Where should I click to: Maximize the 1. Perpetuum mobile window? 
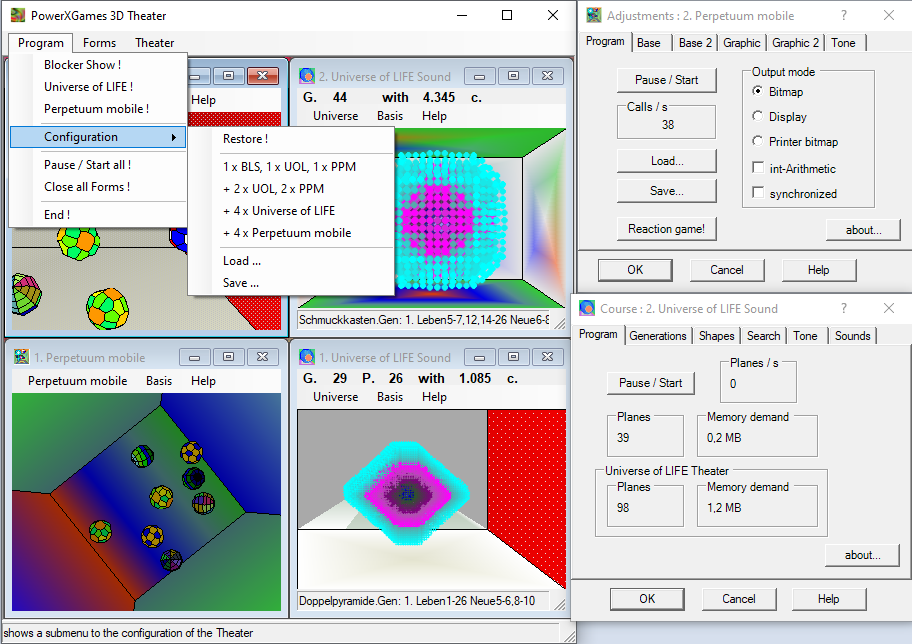229,357
